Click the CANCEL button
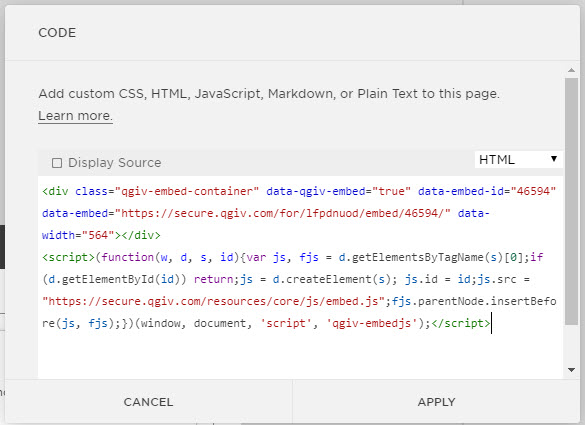Image resolution: width=585 pixels, height=425 pixels. coord(148,402)
